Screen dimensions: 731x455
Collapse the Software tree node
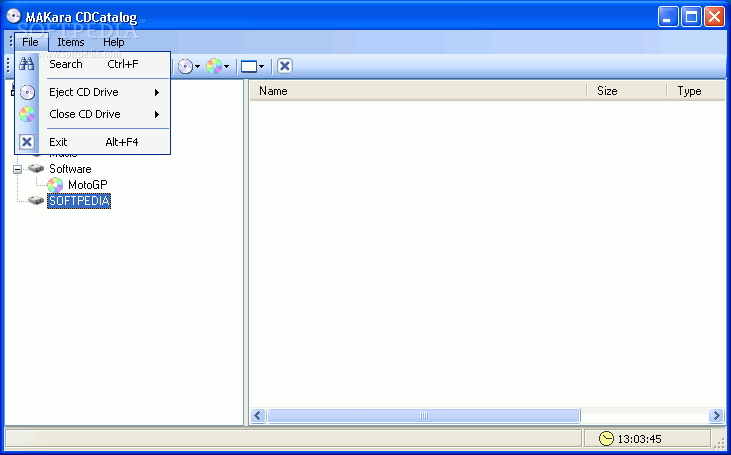pyautogui.click(x=17, y=169)
